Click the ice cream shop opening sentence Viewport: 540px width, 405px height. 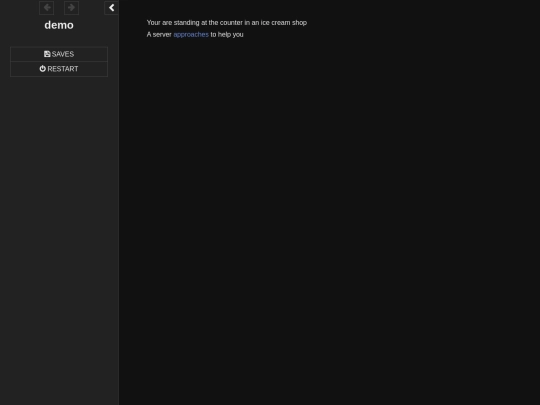[227, 23]
